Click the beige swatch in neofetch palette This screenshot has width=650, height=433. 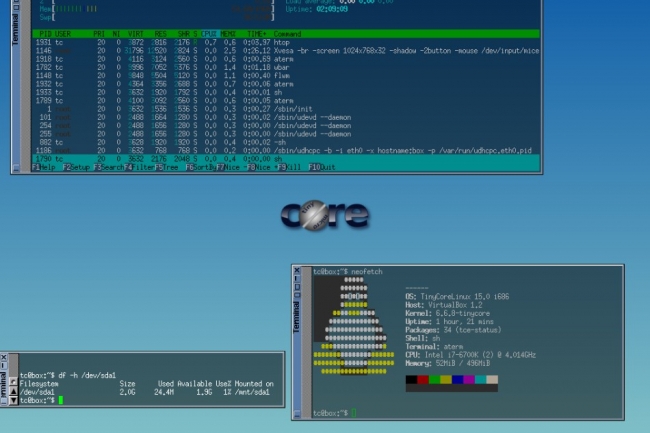click(x=492, y=380)
